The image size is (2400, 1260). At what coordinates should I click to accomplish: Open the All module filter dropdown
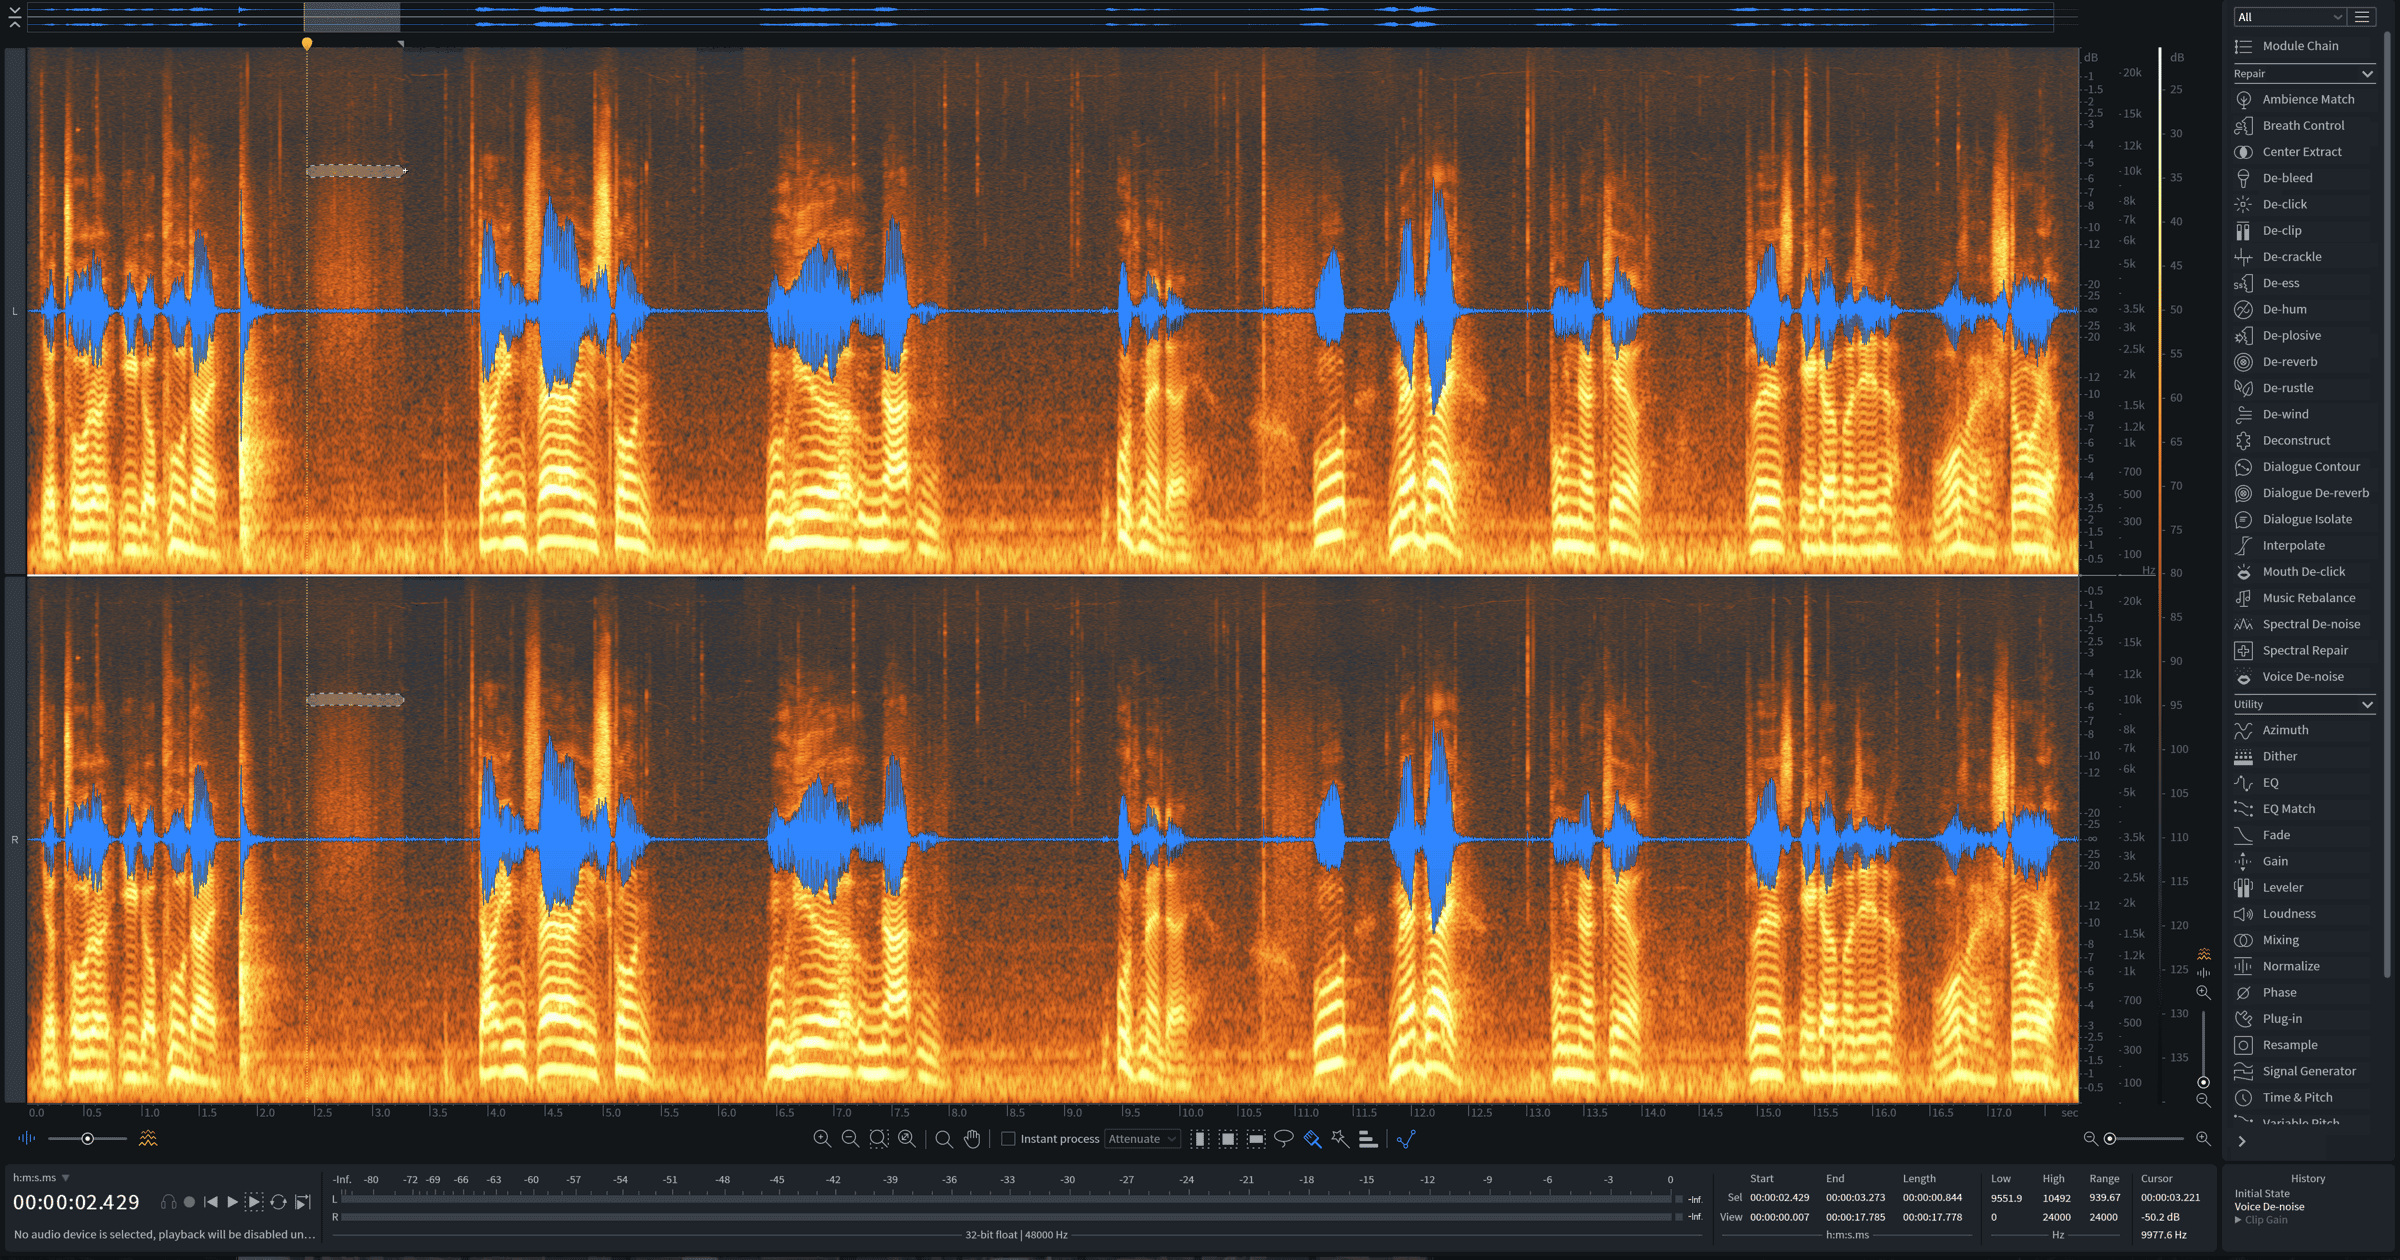tap(2290, 17)
